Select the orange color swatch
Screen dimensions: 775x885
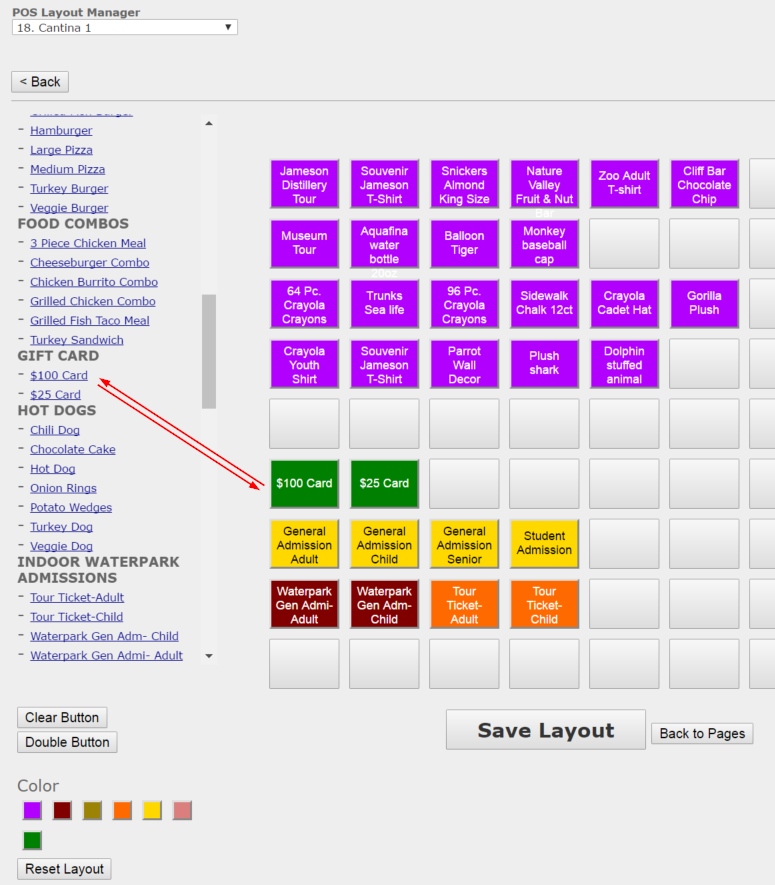122,810
